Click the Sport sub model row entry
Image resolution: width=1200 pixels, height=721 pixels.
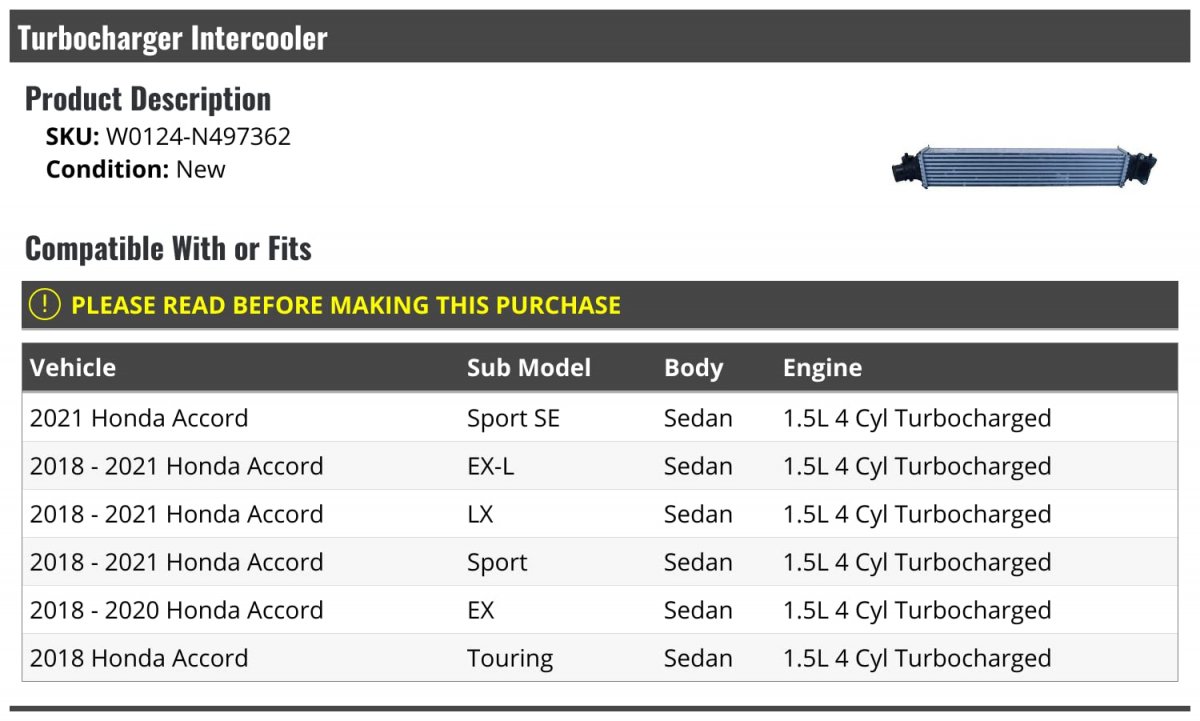click(x=497, y=563)
